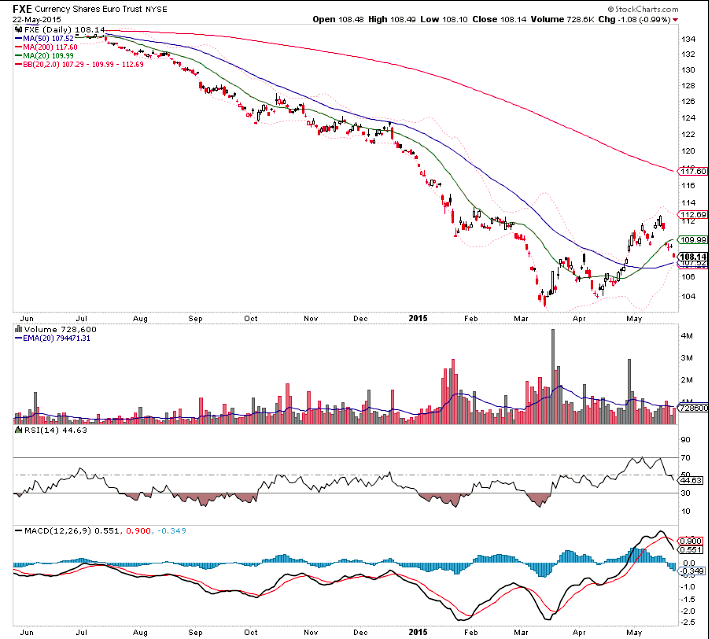Click the StockCharts.com copyright text
The image size is (709, 639).
[x=643, y=9]
